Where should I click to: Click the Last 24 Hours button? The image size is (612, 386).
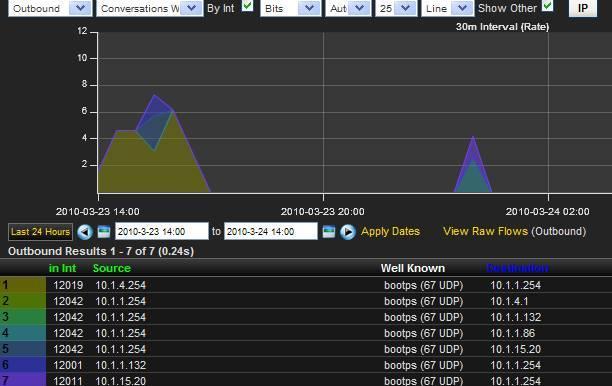pos(41,232)
